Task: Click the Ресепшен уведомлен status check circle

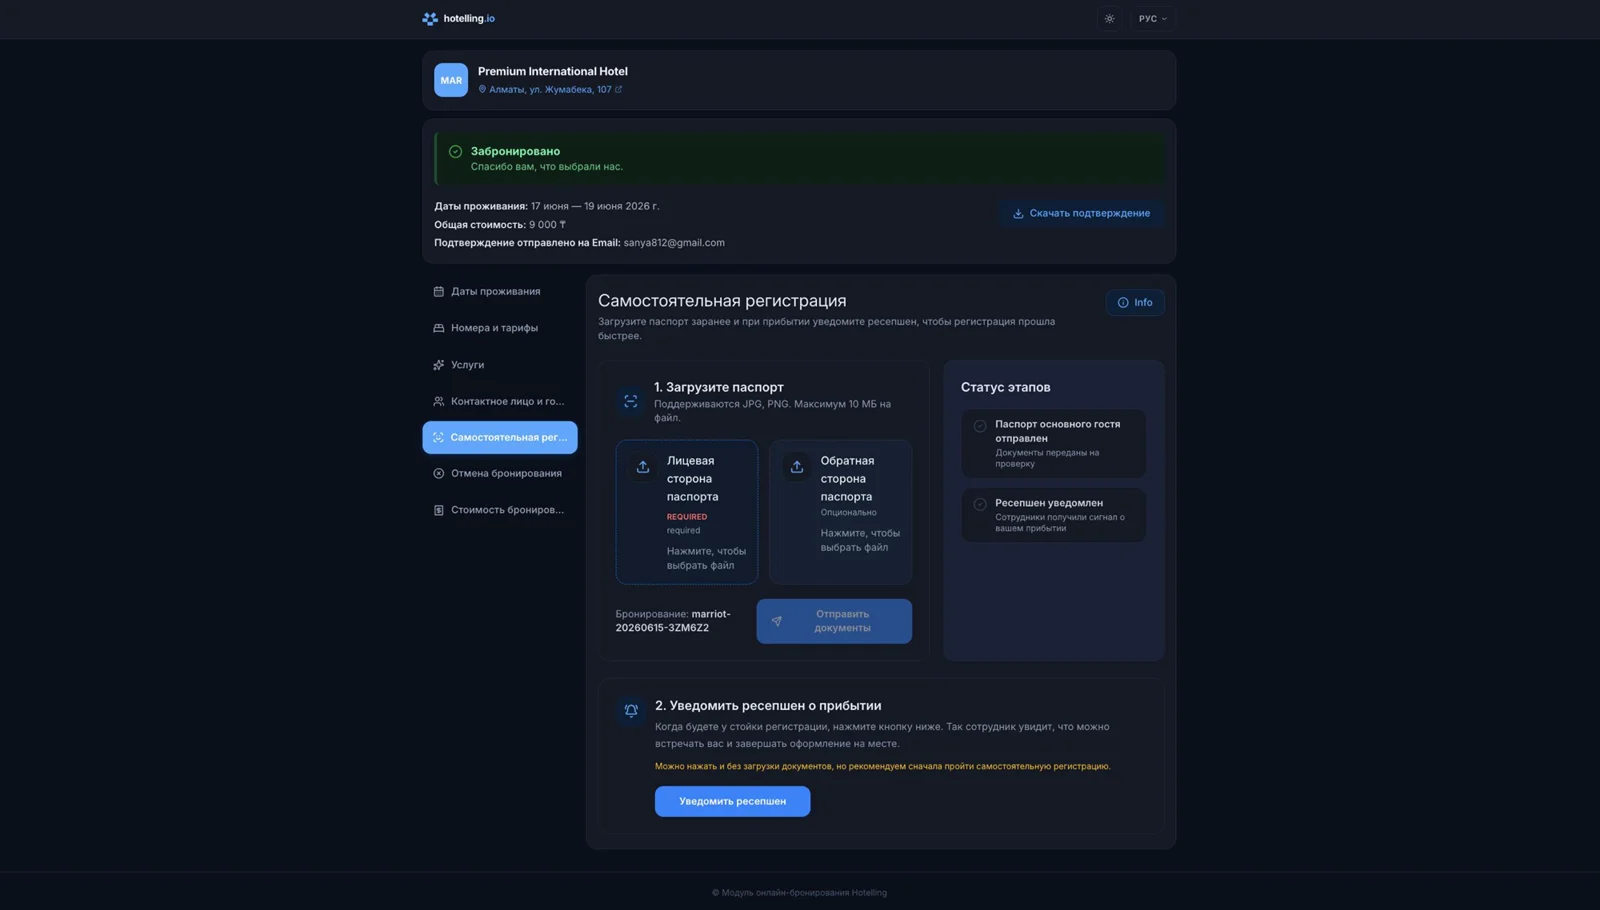Action: point(980,505)
